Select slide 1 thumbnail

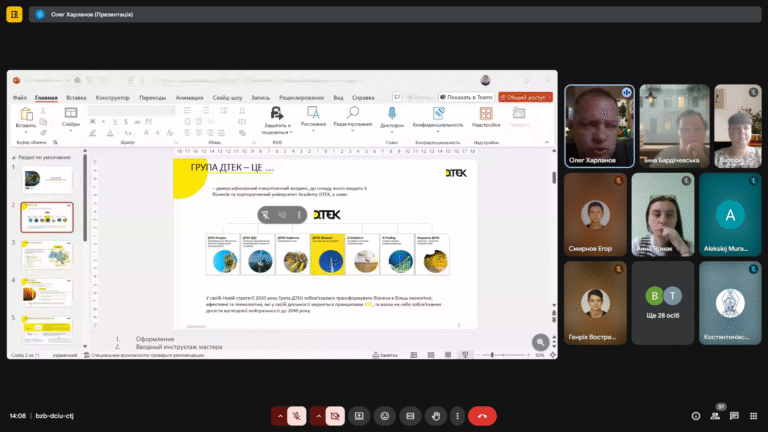point(47,179)
